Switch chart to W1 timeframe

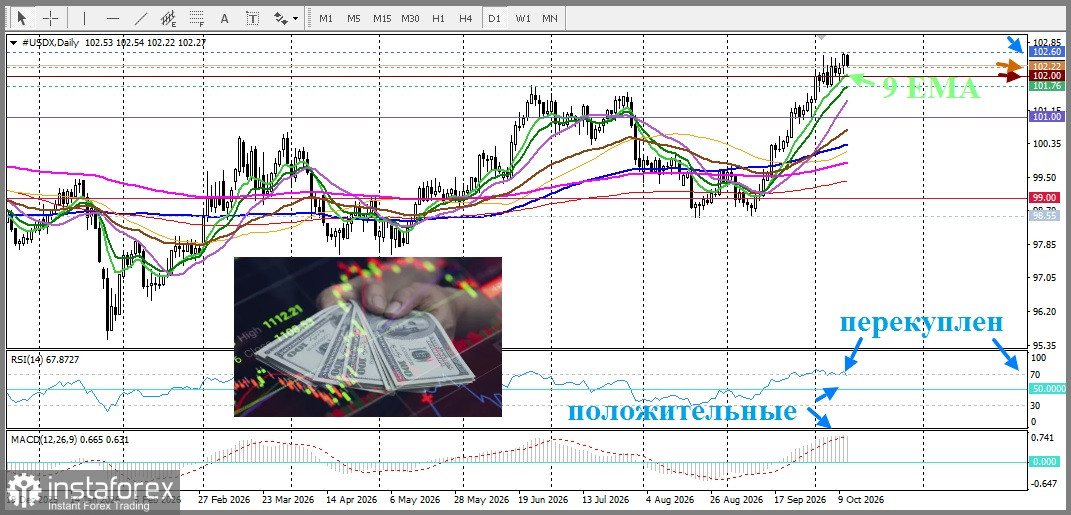[x=523, y=18]
